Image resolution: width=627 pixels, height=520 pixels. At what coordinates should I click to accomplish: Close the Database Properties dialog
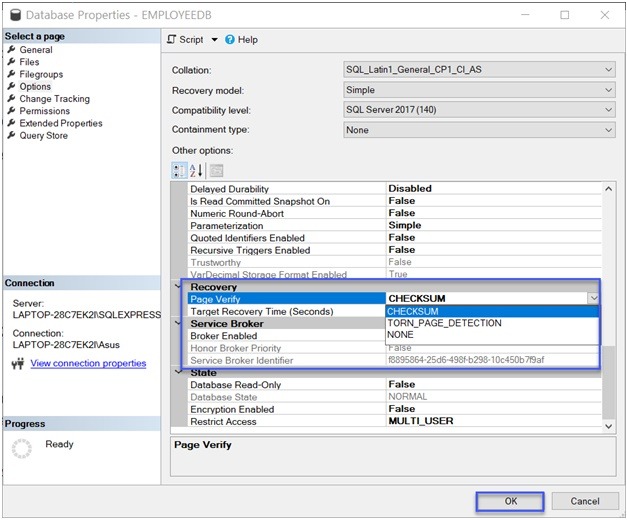tap(605, 15)
